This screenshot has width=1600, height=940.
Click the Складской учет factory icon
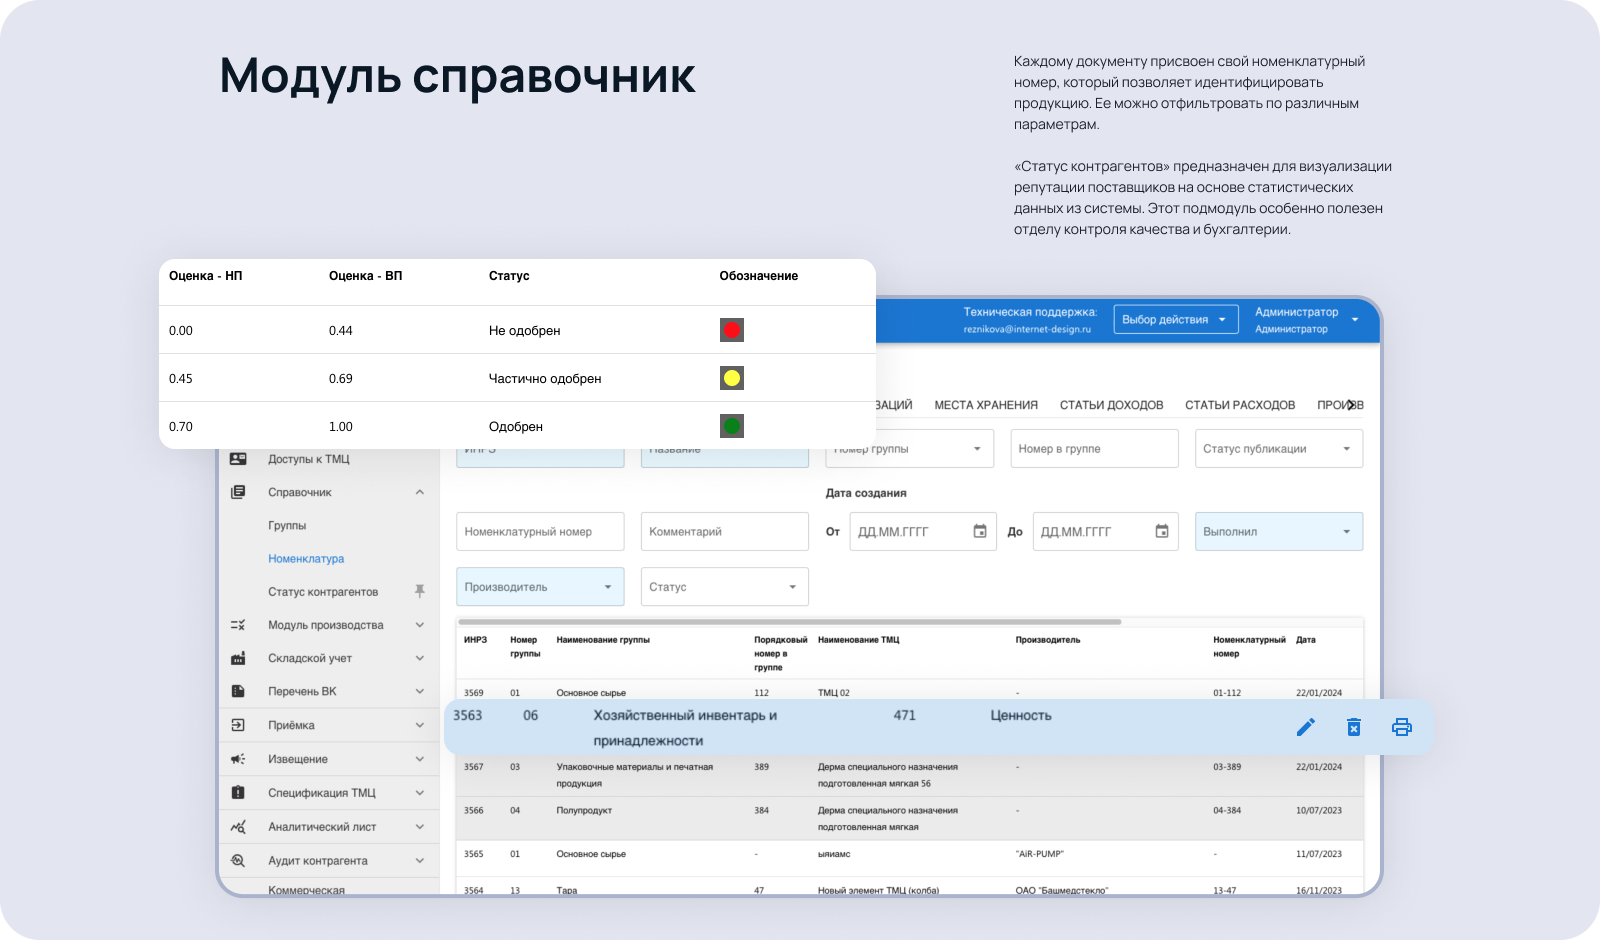point(238,658)
